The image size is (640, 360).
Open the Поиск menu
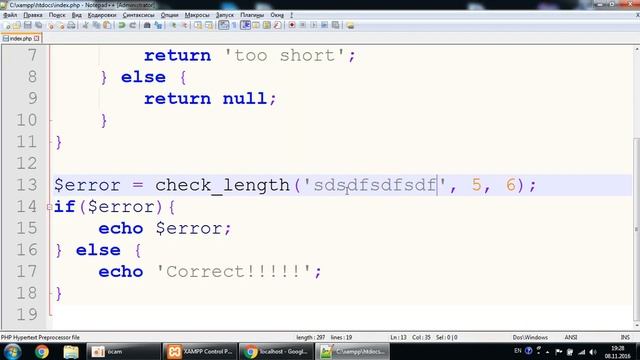57,15
